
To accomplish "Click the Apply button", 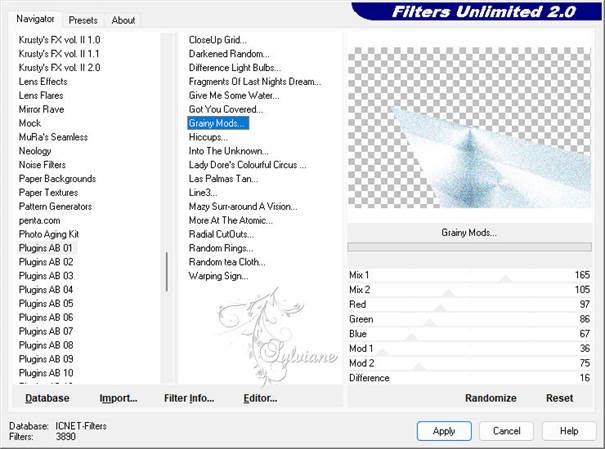I will point(444,431).
